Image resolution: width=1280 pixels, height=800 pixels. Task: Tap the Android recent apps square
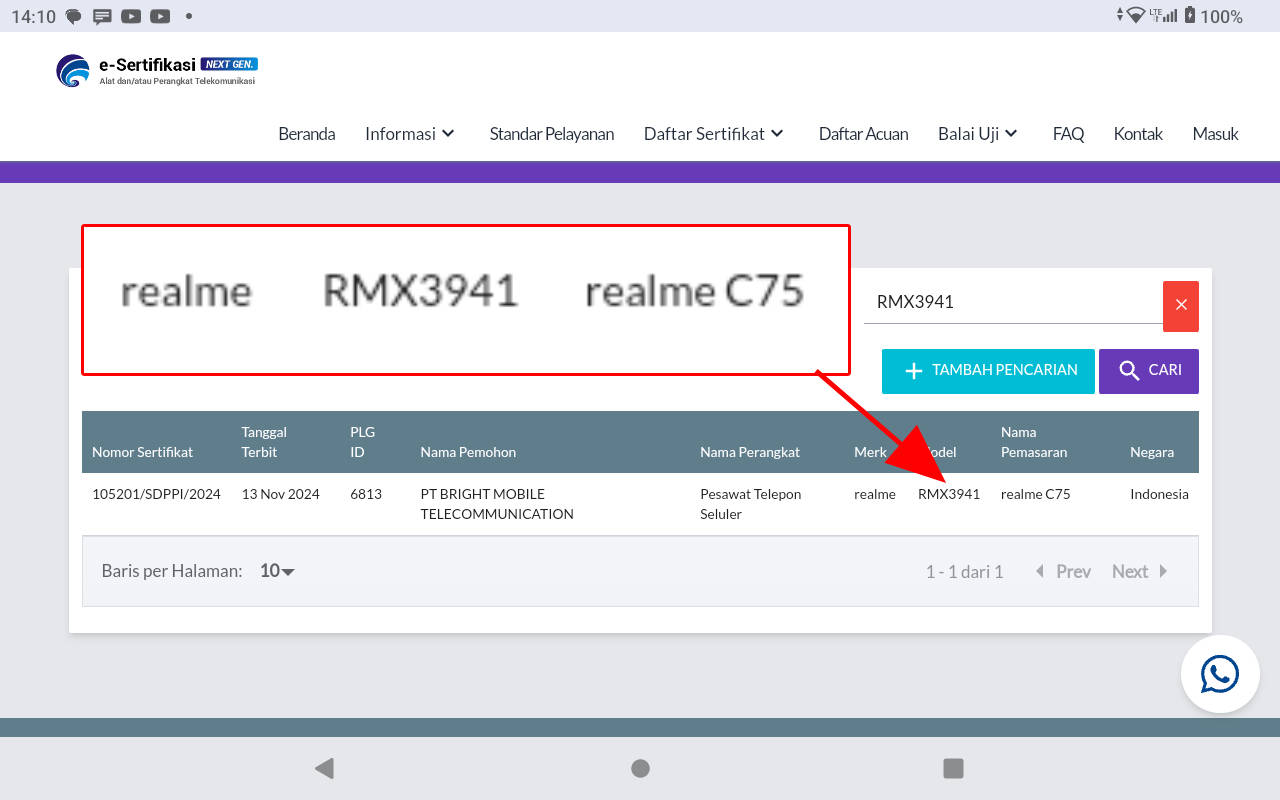953,768
